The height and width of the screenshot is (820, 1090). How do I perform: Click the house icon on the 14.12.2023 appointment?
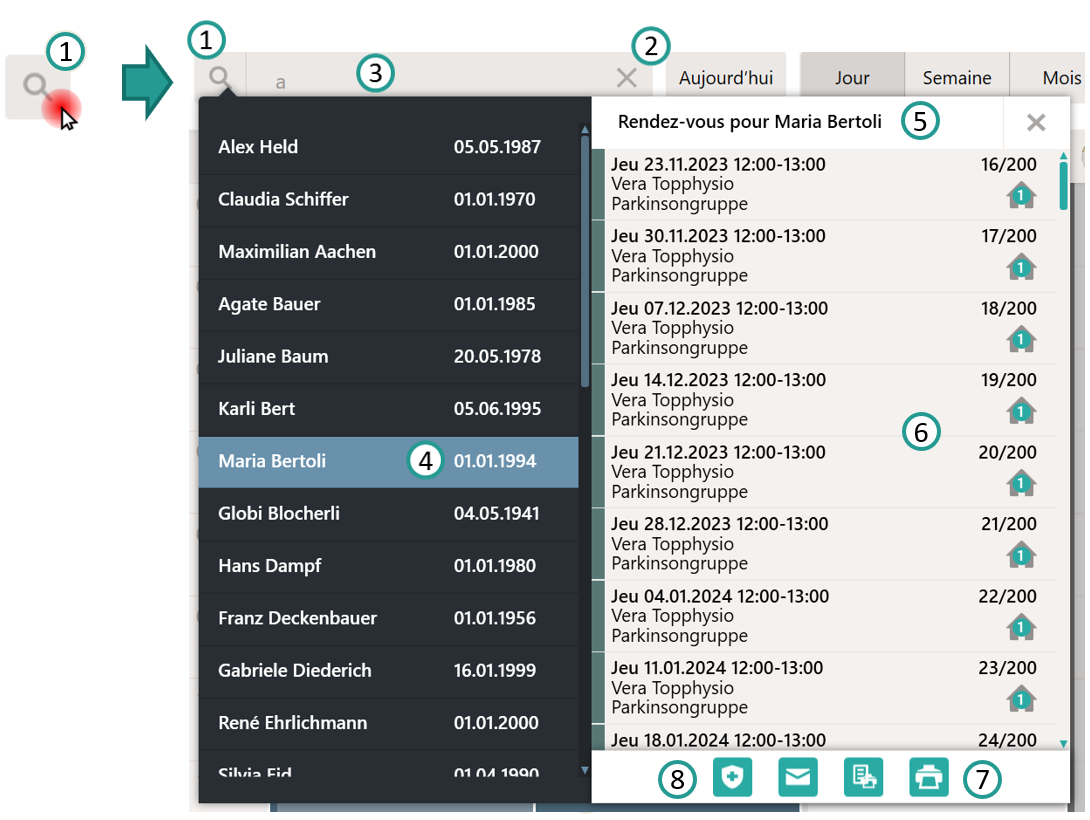tap(1021, 411)
